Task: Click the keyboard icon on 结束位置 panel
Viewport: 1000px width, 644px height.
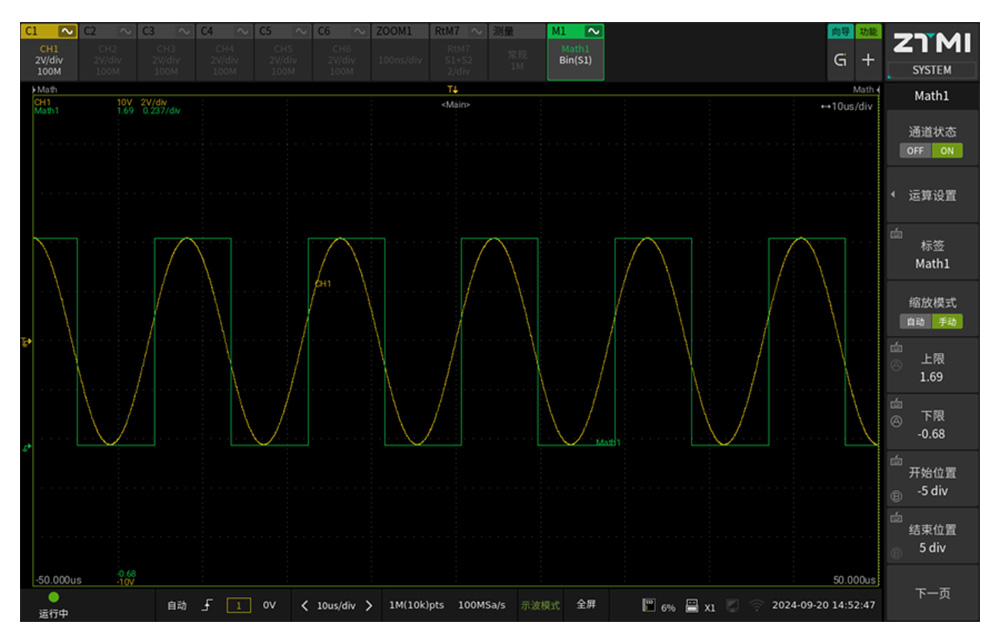Action: (896, 518)
